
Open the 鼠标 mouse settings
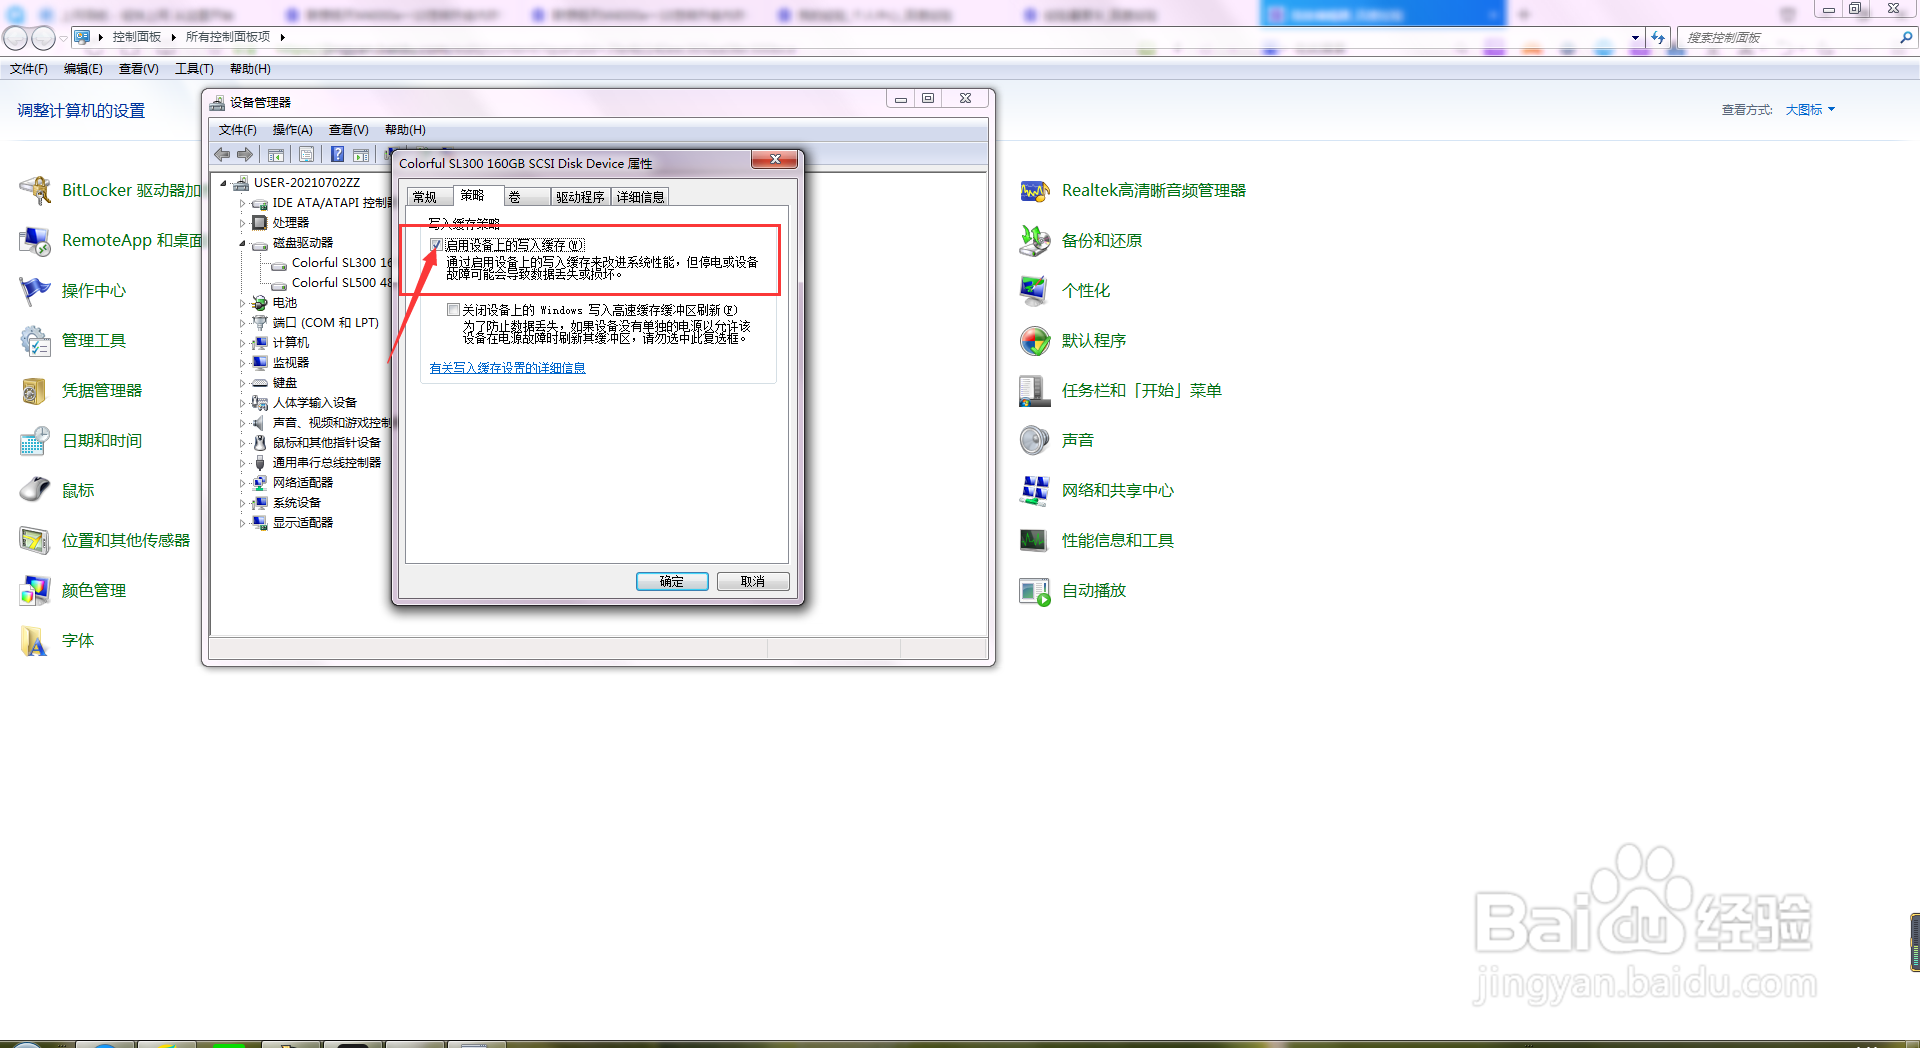(57, 490)
